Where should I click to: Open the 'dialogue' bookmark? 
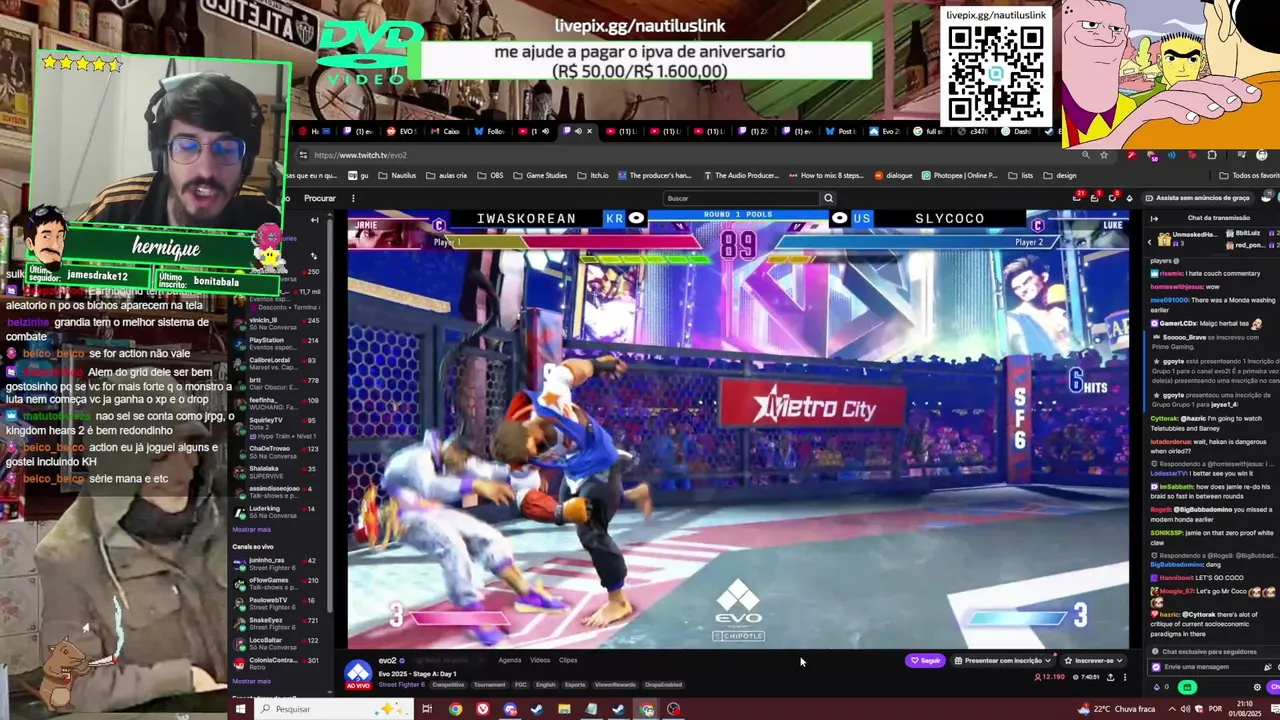894,175
